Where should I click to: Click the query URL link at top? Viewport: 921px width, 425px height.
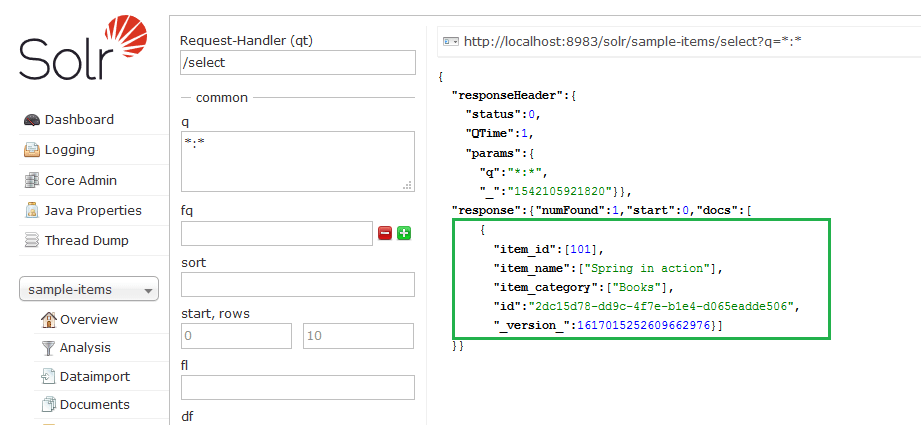tap(632, 42)
